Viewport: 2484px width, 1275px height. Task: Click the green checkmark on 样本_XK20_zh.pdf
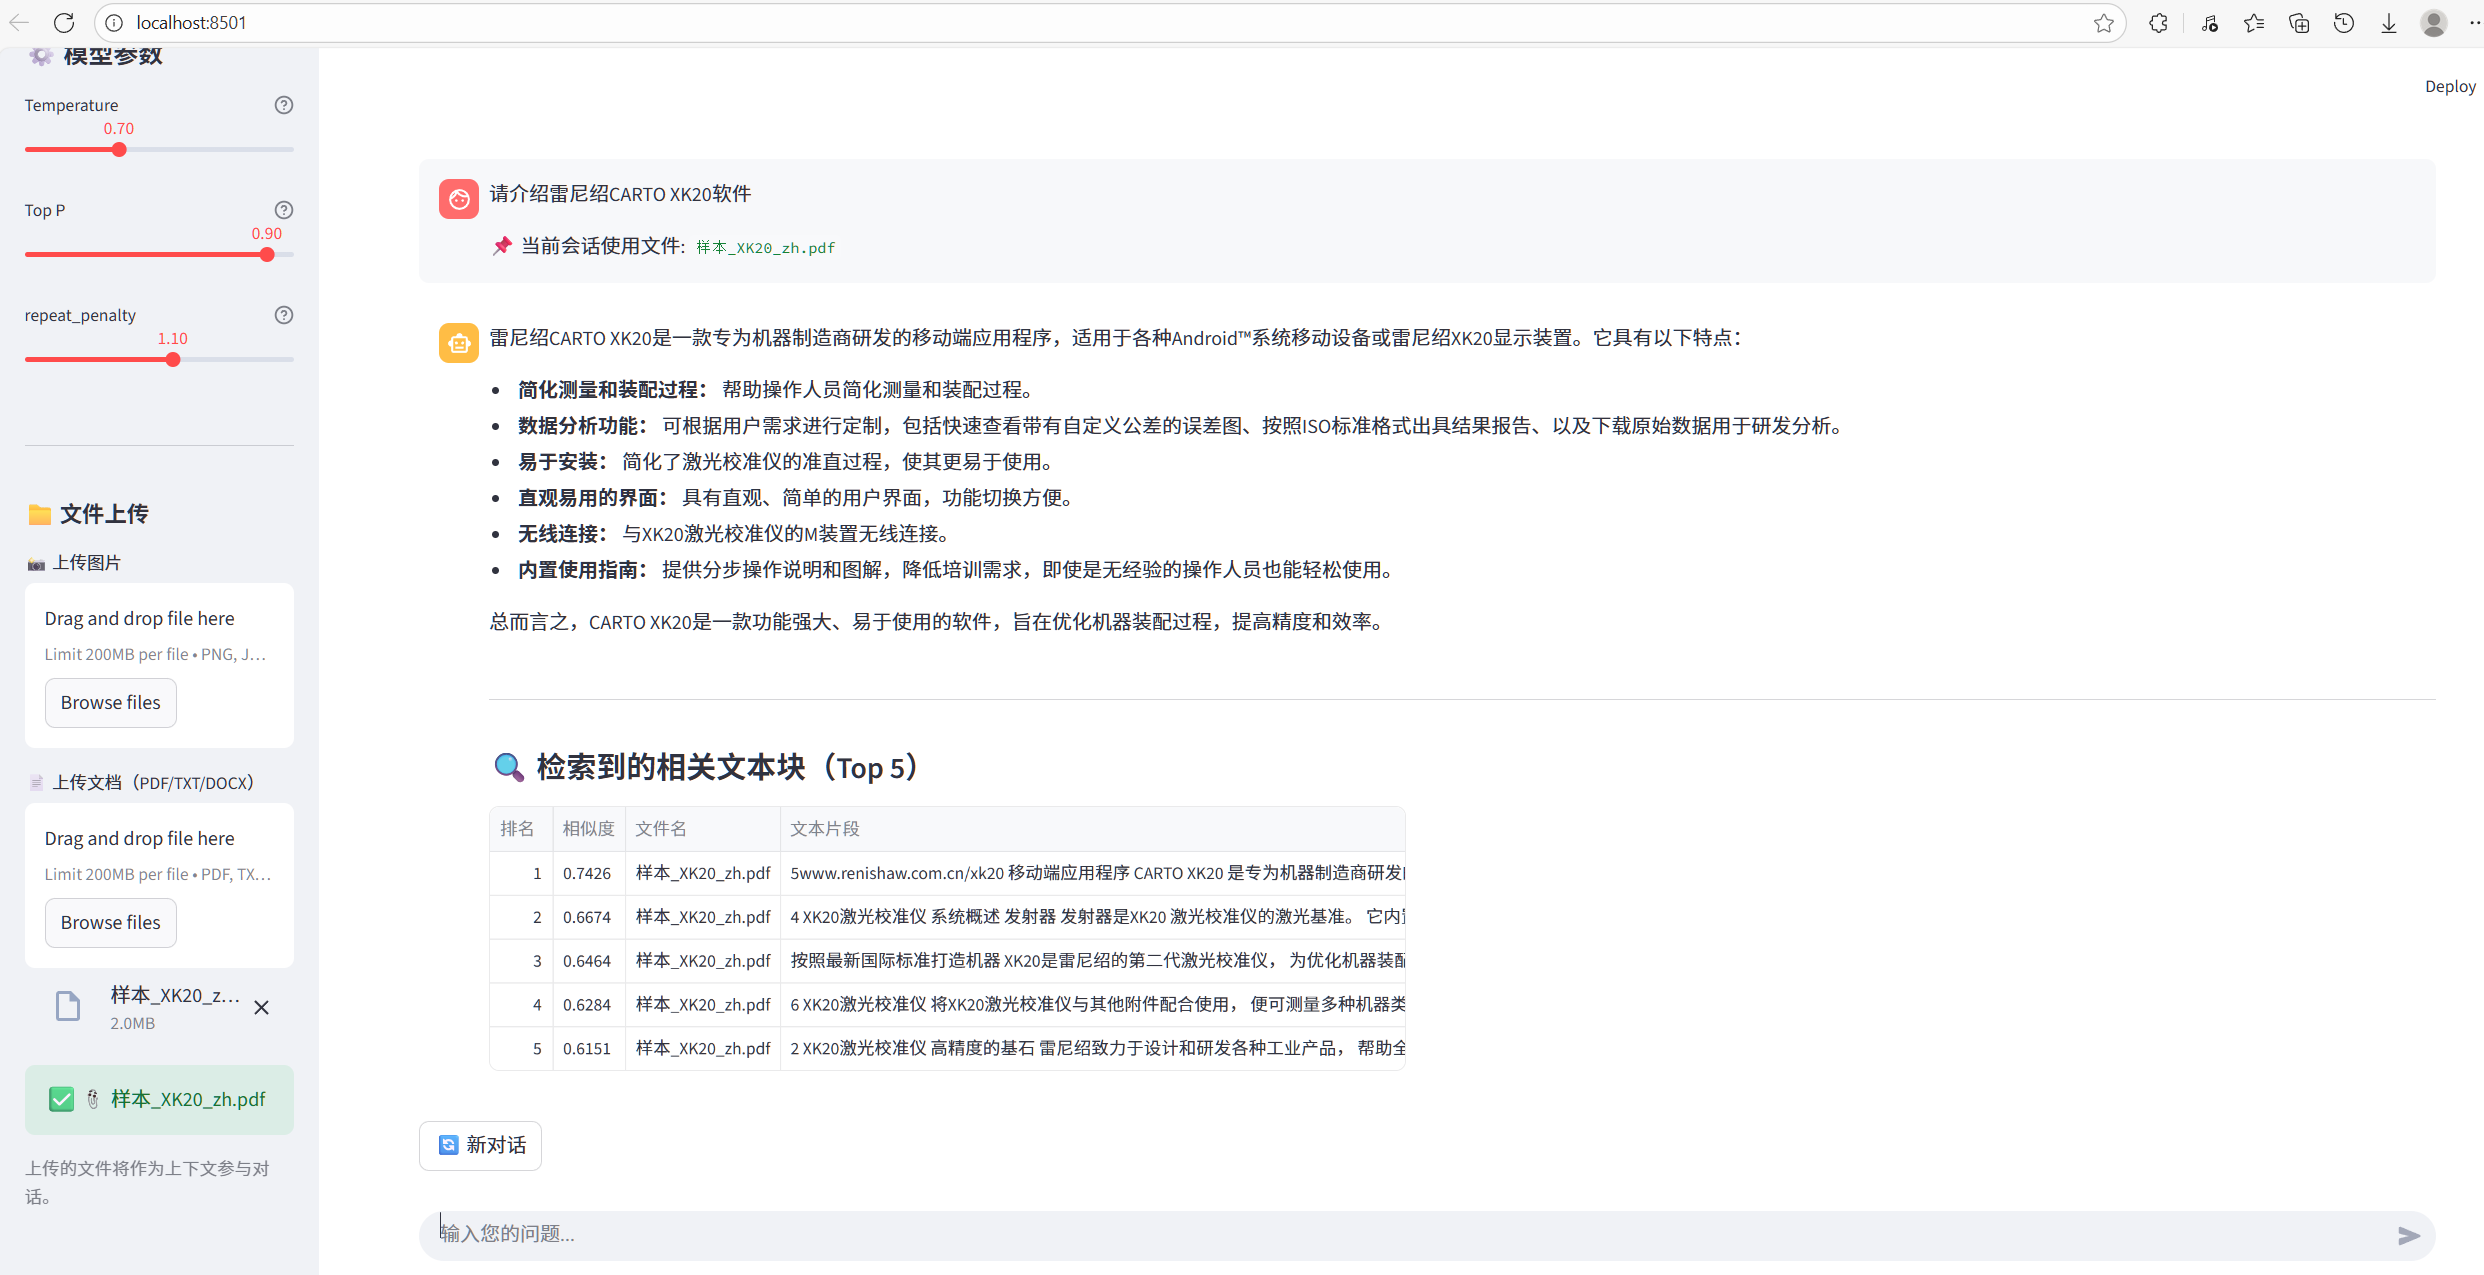[x=61, y=1099]
